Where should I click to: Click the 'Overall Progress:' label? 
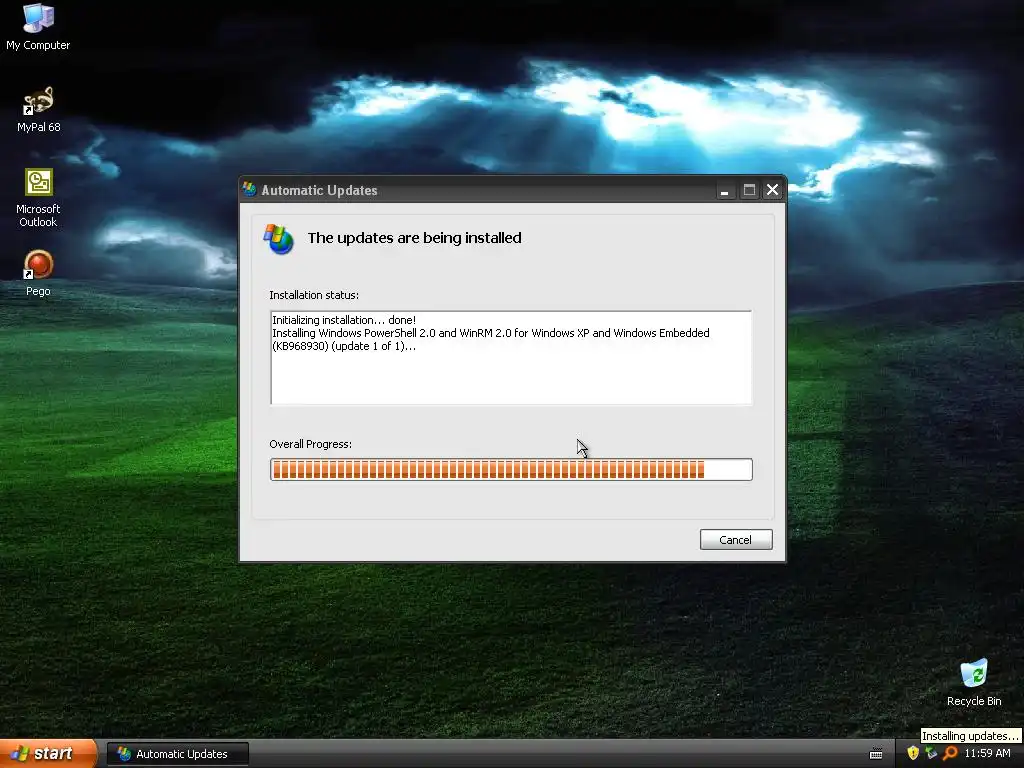click(x=311, y=444)
